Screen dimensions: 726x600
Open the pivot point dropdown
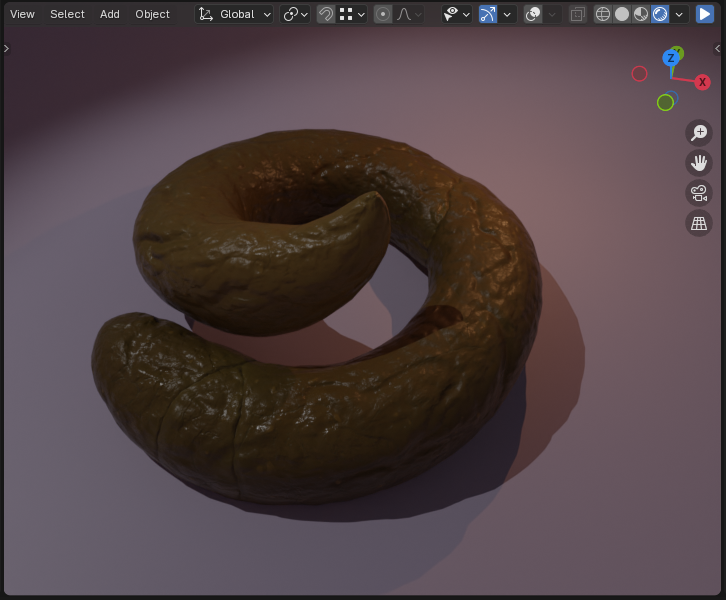click(x=295, y=14)
